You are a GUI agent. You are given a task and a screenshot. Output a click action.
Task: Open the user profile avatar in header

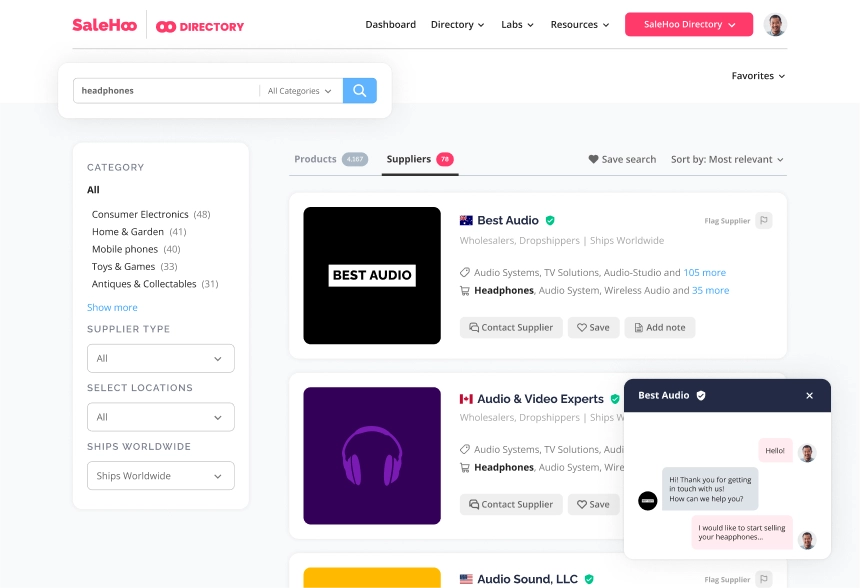coord(775,25)
